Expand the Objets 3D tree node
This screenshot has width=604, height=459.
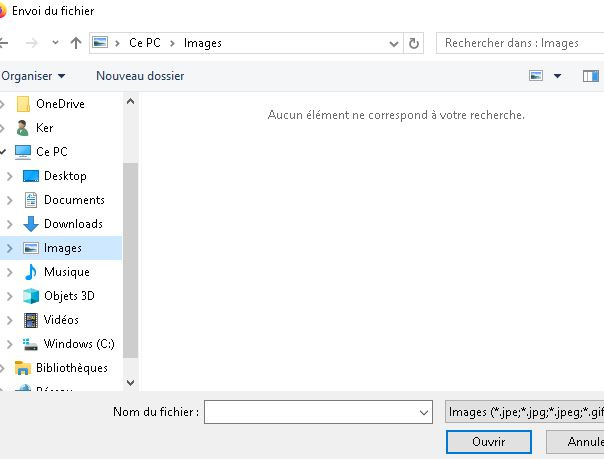click(x=10, y=296)
